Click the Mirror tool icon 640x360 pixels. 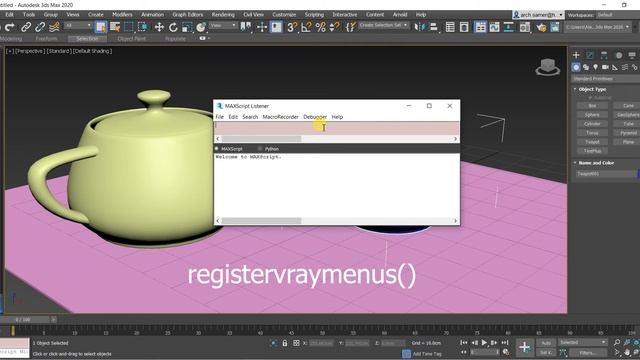coord(419,27)
